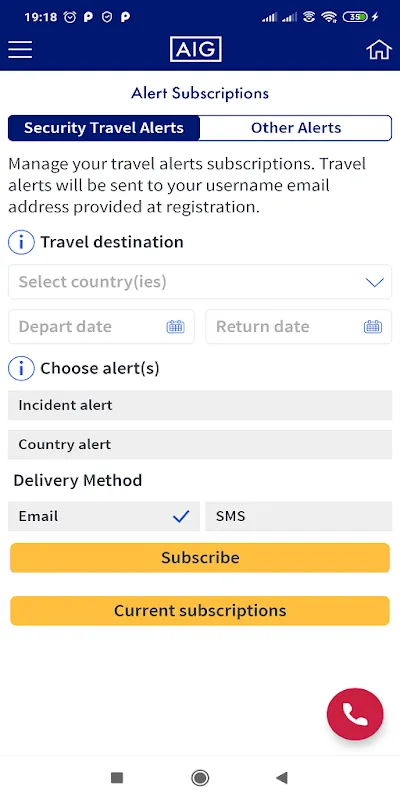The width and height of the screenshot is (400, 800).
Task: Show info for Choose alert(s)
Action: point(21,368)
